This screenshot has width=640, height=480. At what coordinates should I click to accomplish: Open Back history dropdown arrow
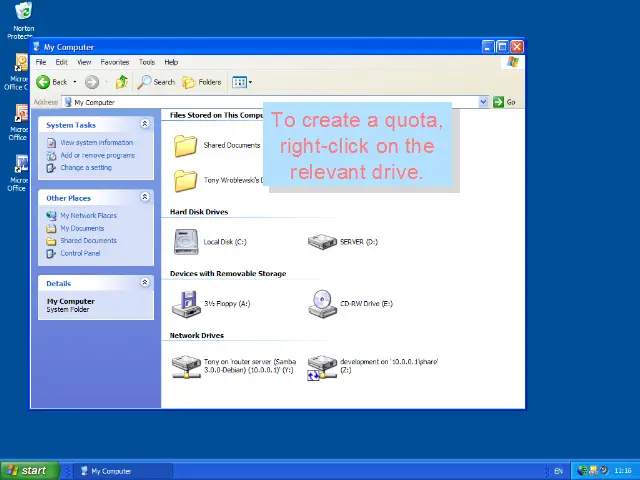pos(74,82)
